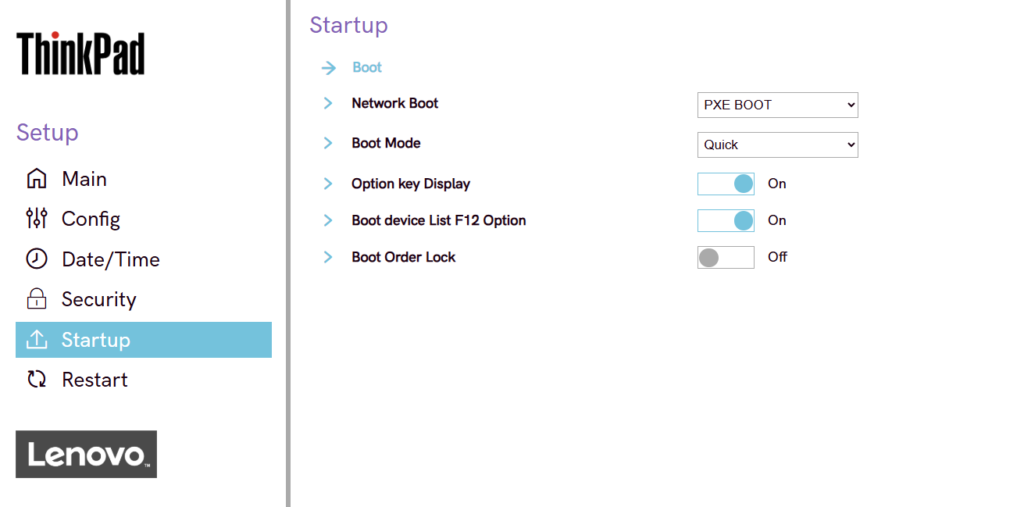This screenshot has width=1024, height=507.
Task: Enable the Boot Order Lock toggle
Action: tap(726, 257)
